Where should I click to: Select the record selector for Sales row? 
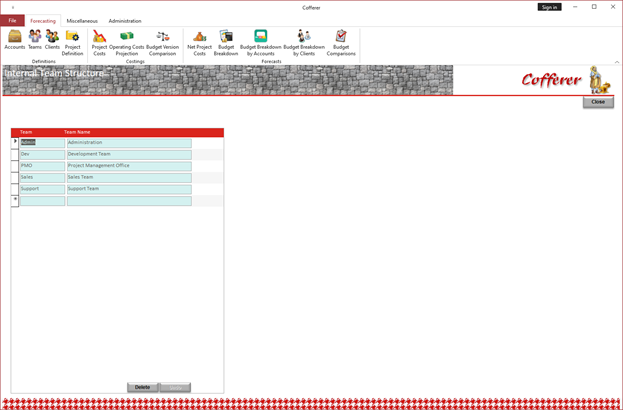click(x=15, y=178)
